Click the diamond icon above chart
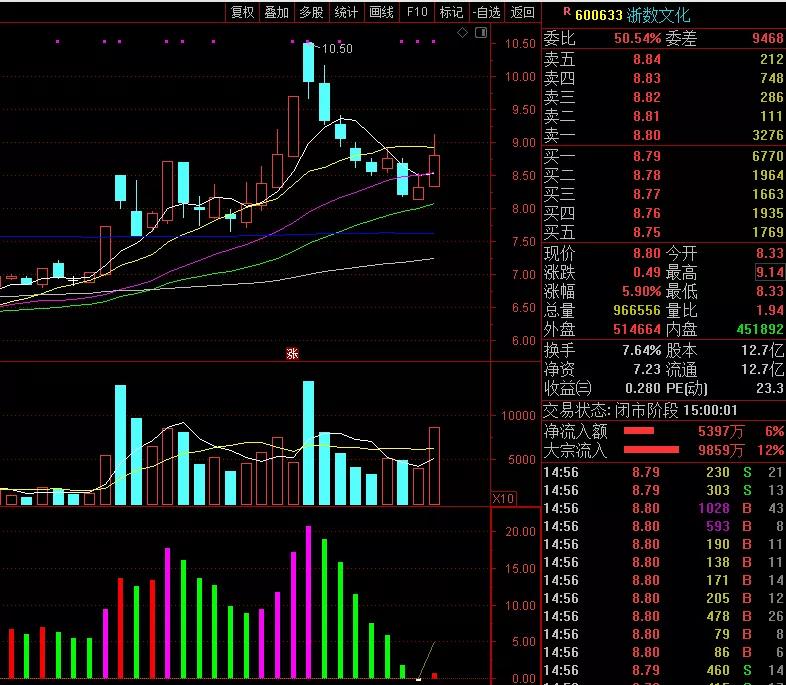 [463, 33]
